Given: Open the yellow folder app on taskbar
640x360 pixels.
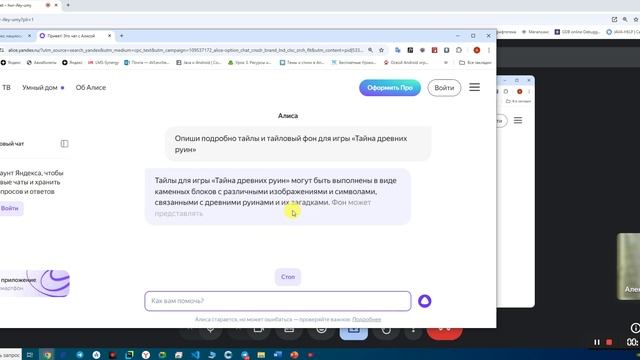Looking at the screenshot, I should tap(261, 355).
